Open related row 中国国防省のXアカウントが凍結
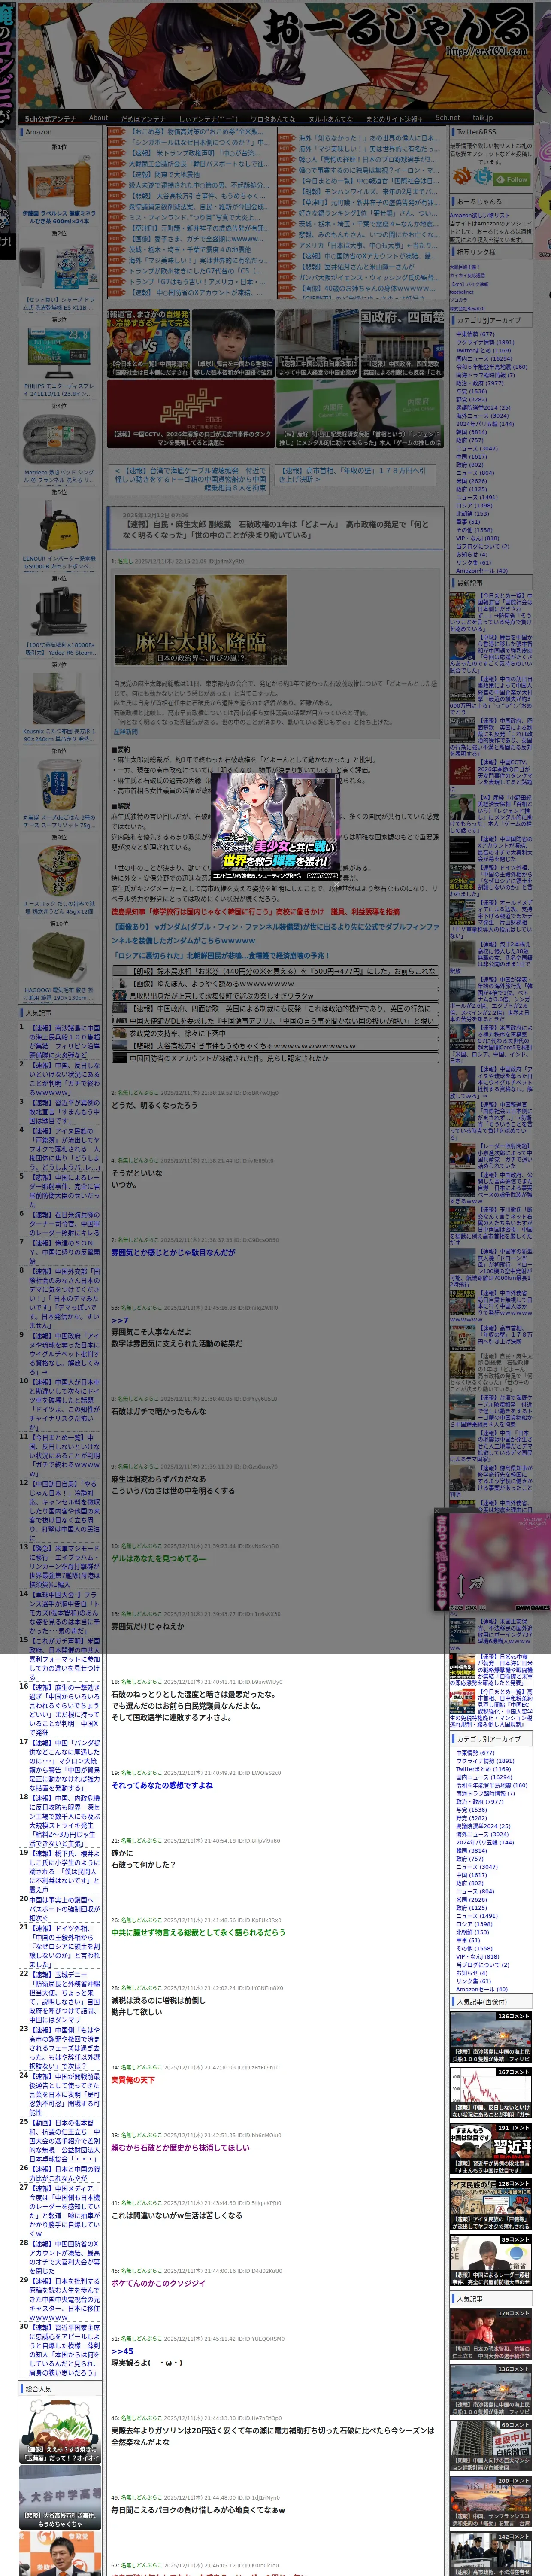Image resolution: width=551 pixels, height=2576 pixels. tap(275, 1057)
